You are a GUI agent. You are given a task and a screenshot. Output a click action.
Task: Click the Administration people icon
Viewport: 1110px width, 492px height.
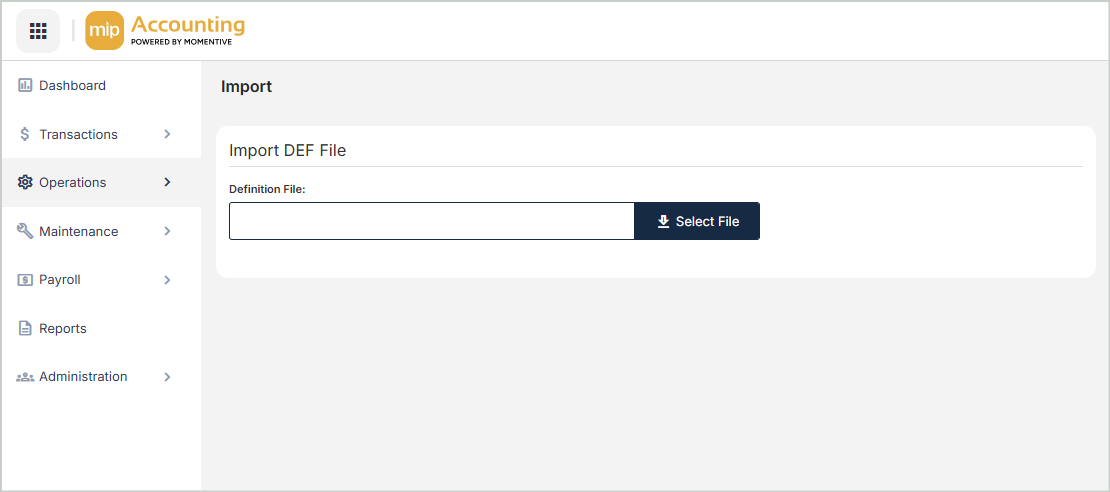(x=25, y=377)
